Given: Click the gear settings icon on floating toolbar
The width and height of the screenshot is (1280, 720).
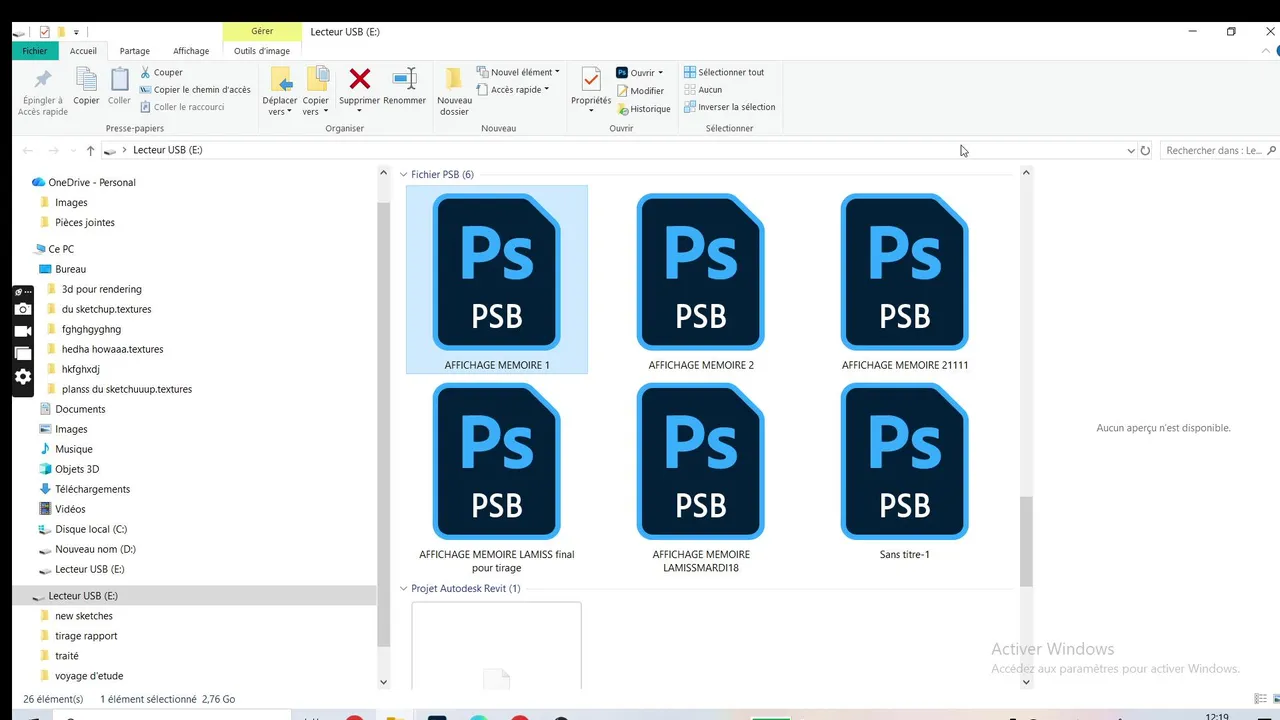Looking at the screenshot, I should pyautogui.click(x=23, y=376).
